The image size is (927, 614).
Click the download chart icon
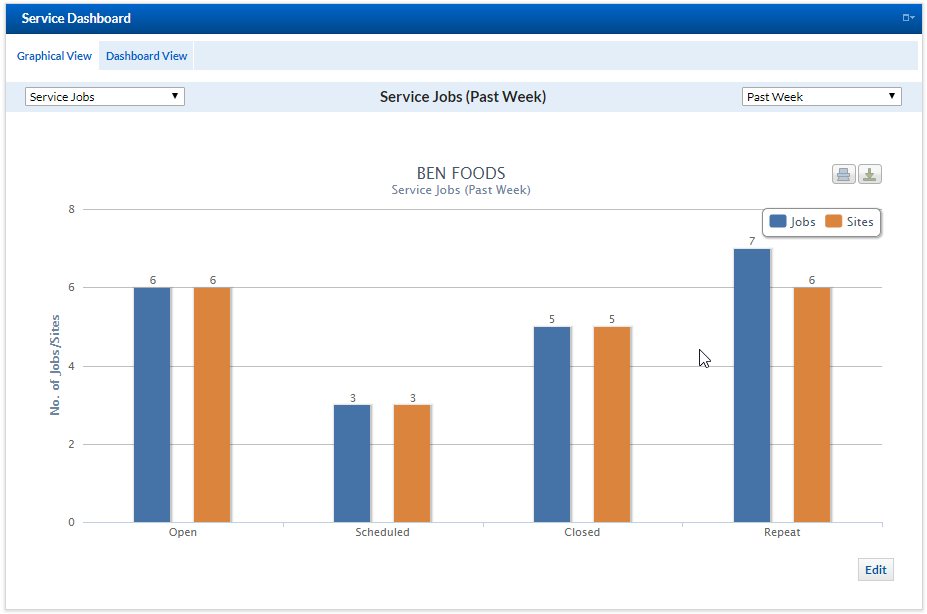870,174
